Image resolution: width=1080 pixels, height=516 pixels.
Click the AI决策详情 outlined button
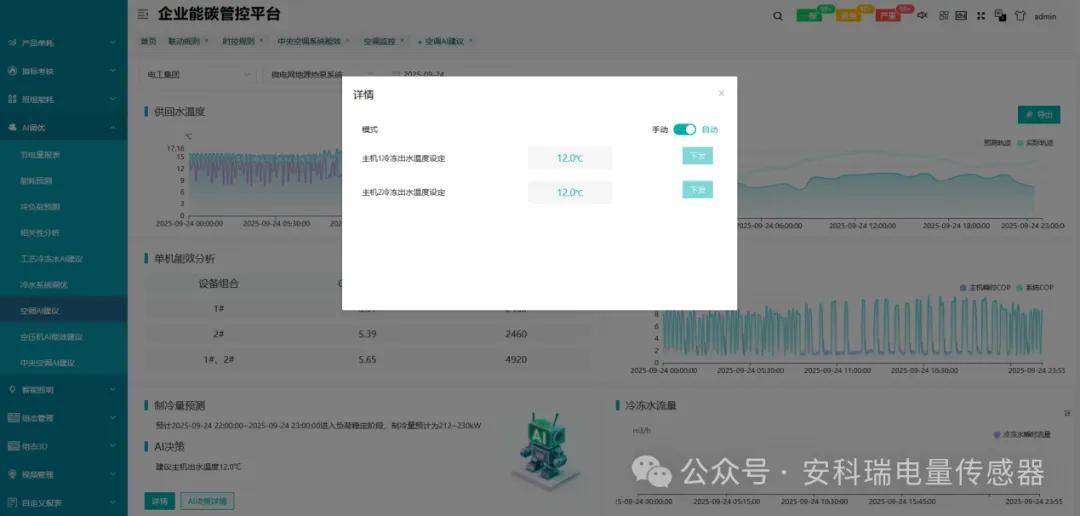click(x=207, y=501)
